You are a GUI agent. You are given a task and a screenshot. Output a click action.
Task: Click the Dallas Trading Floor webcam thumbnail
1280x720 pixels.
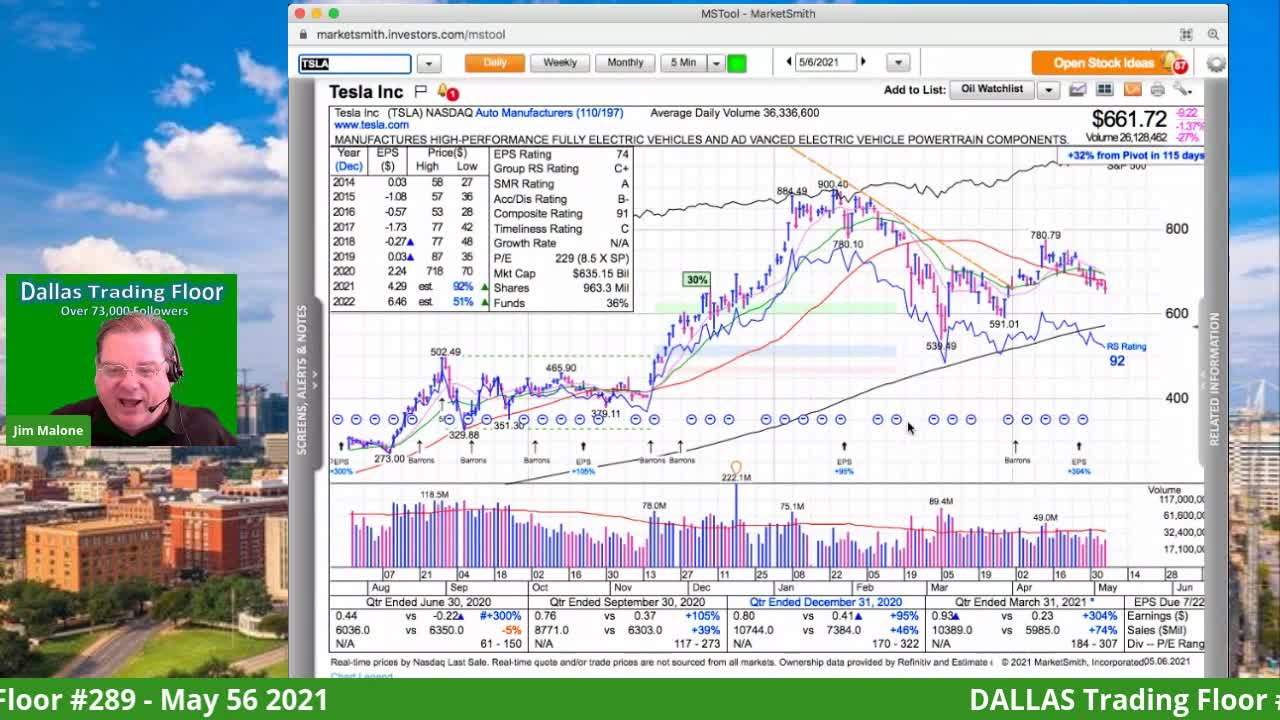pyautogui.click(x=121, y=360)
